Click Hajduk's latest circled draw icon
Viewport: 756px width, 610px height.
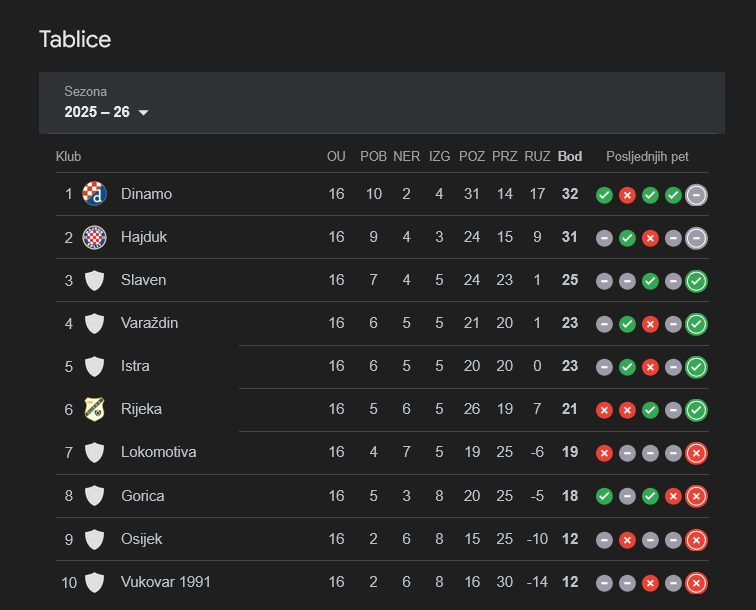697,238
